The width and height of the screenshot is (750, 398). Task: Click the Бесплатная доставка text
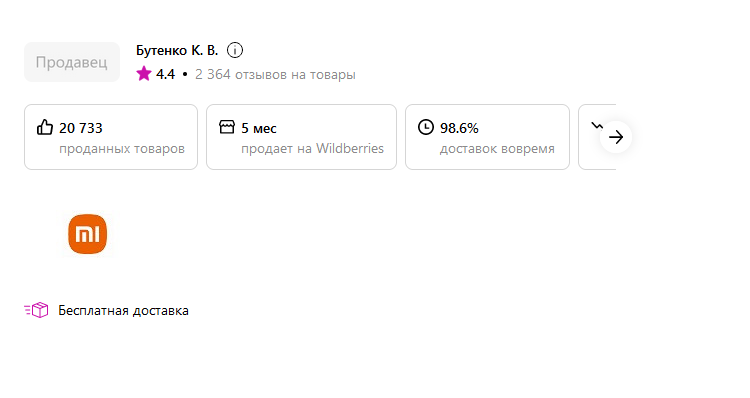point(123,310)
